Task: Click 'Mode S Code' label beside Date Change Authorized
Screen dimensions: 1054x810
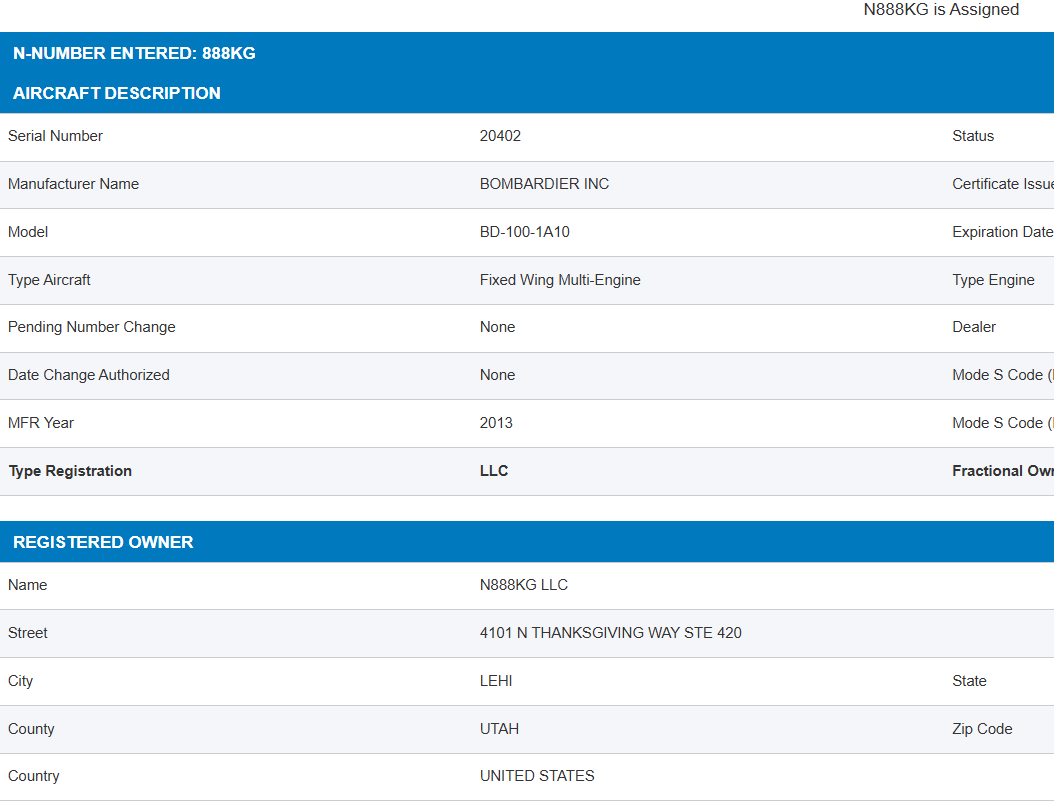Action: click(x=1003, y=375)
